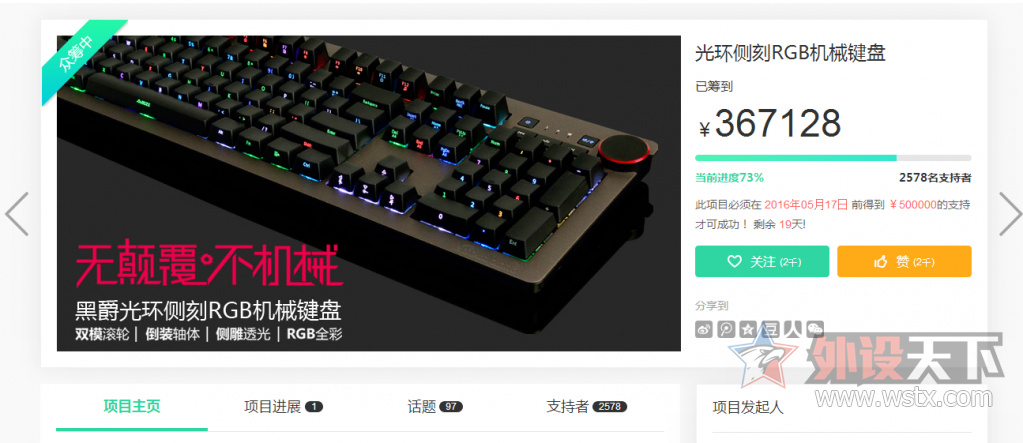Share to Renren icon
1023x443 pixels.
(x=793, y=329)
